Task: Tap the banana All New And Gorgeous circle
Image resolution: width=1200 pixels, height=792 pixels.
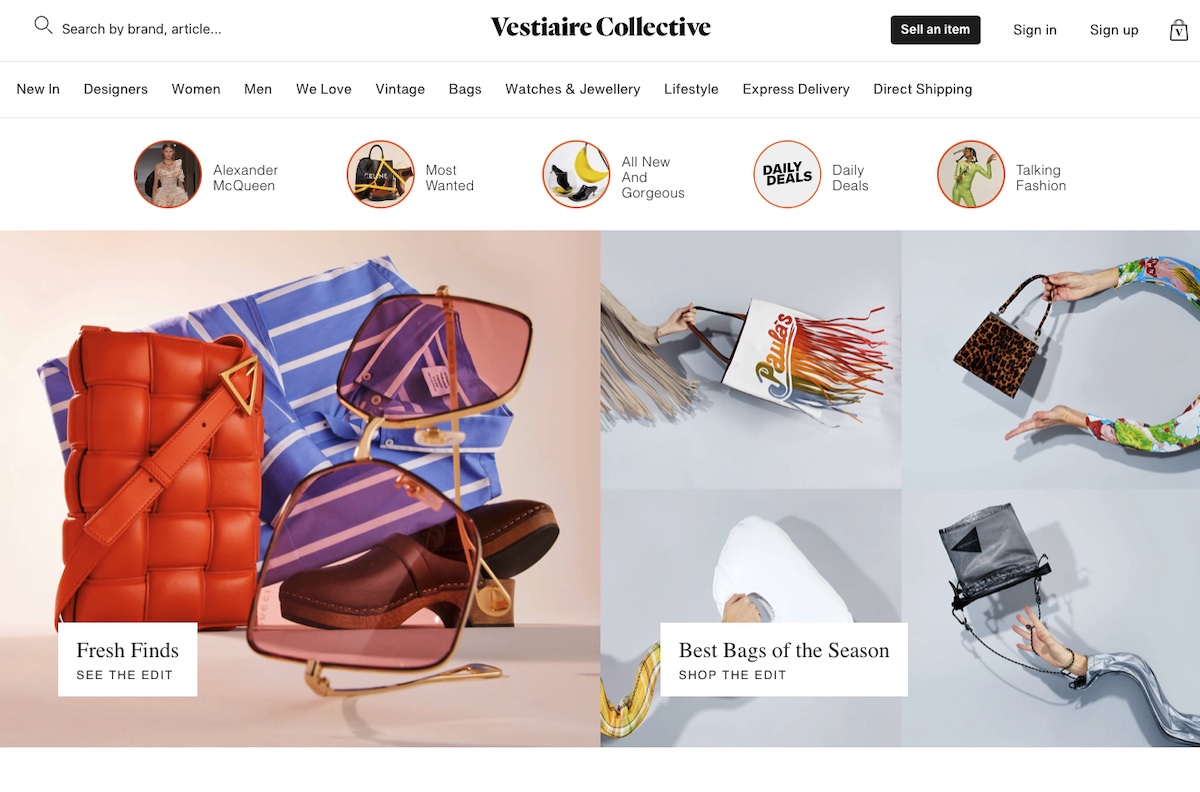Action: [x=576, y=174]
